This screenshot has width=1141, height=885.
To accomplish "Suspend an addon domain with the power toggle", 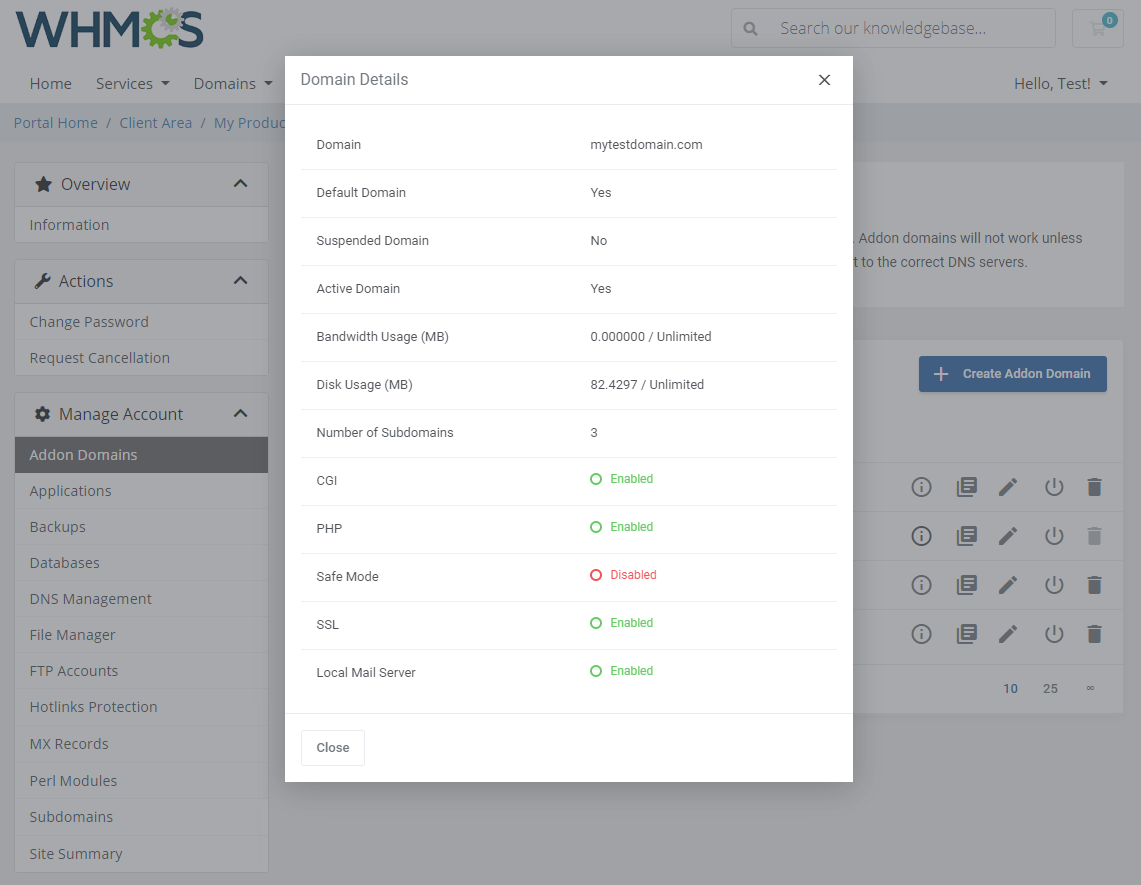I will click(1053, 487).
